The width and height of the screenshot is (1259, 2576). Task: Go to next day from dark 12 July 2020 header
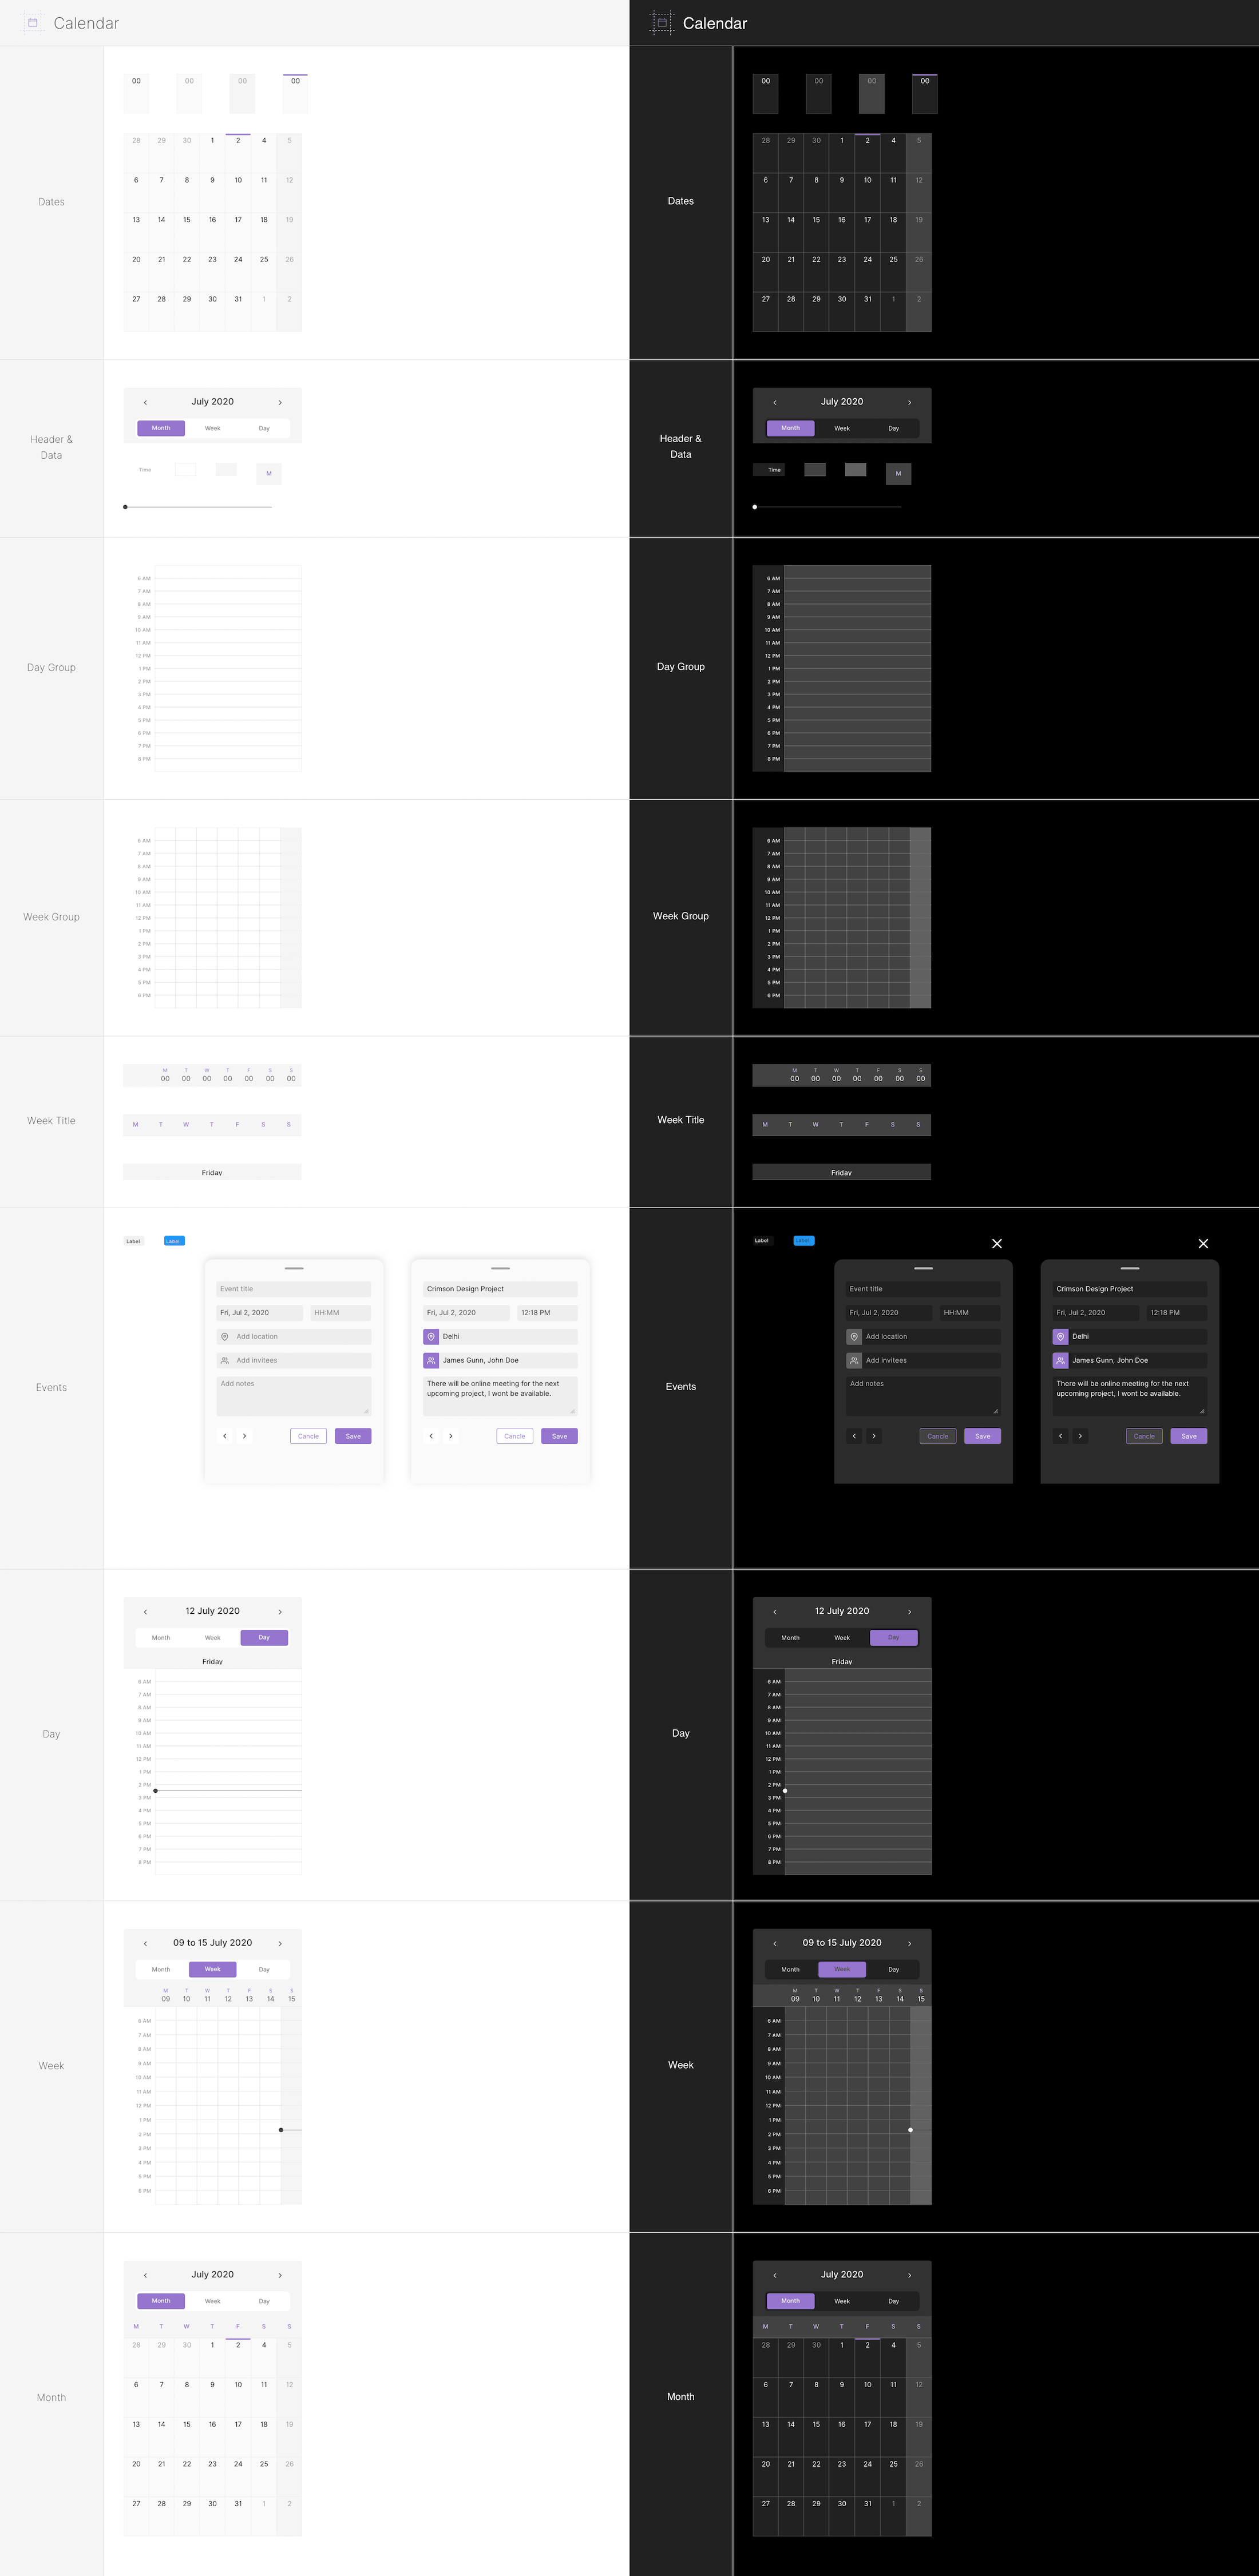coord(909,1611)
